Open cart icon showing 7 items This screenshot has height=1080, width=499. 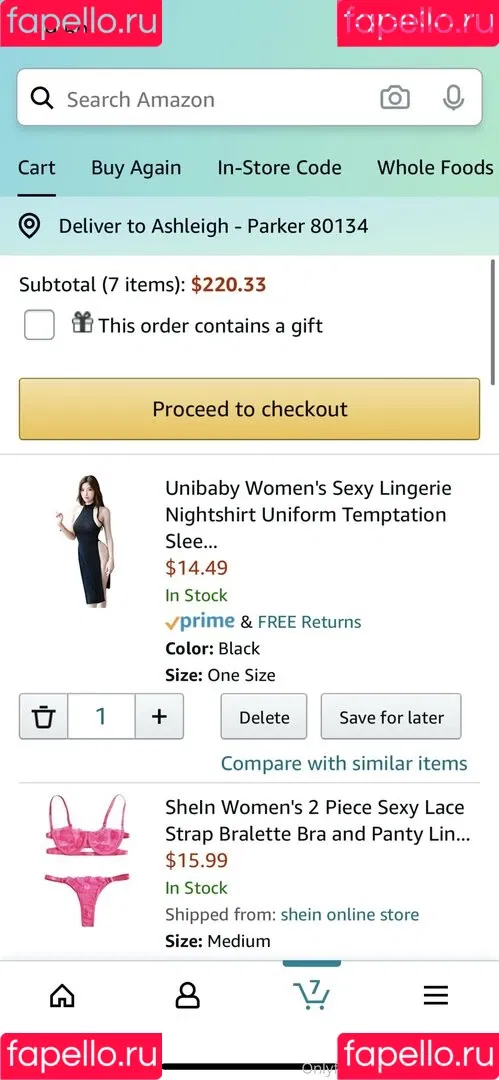pos(312,993)
